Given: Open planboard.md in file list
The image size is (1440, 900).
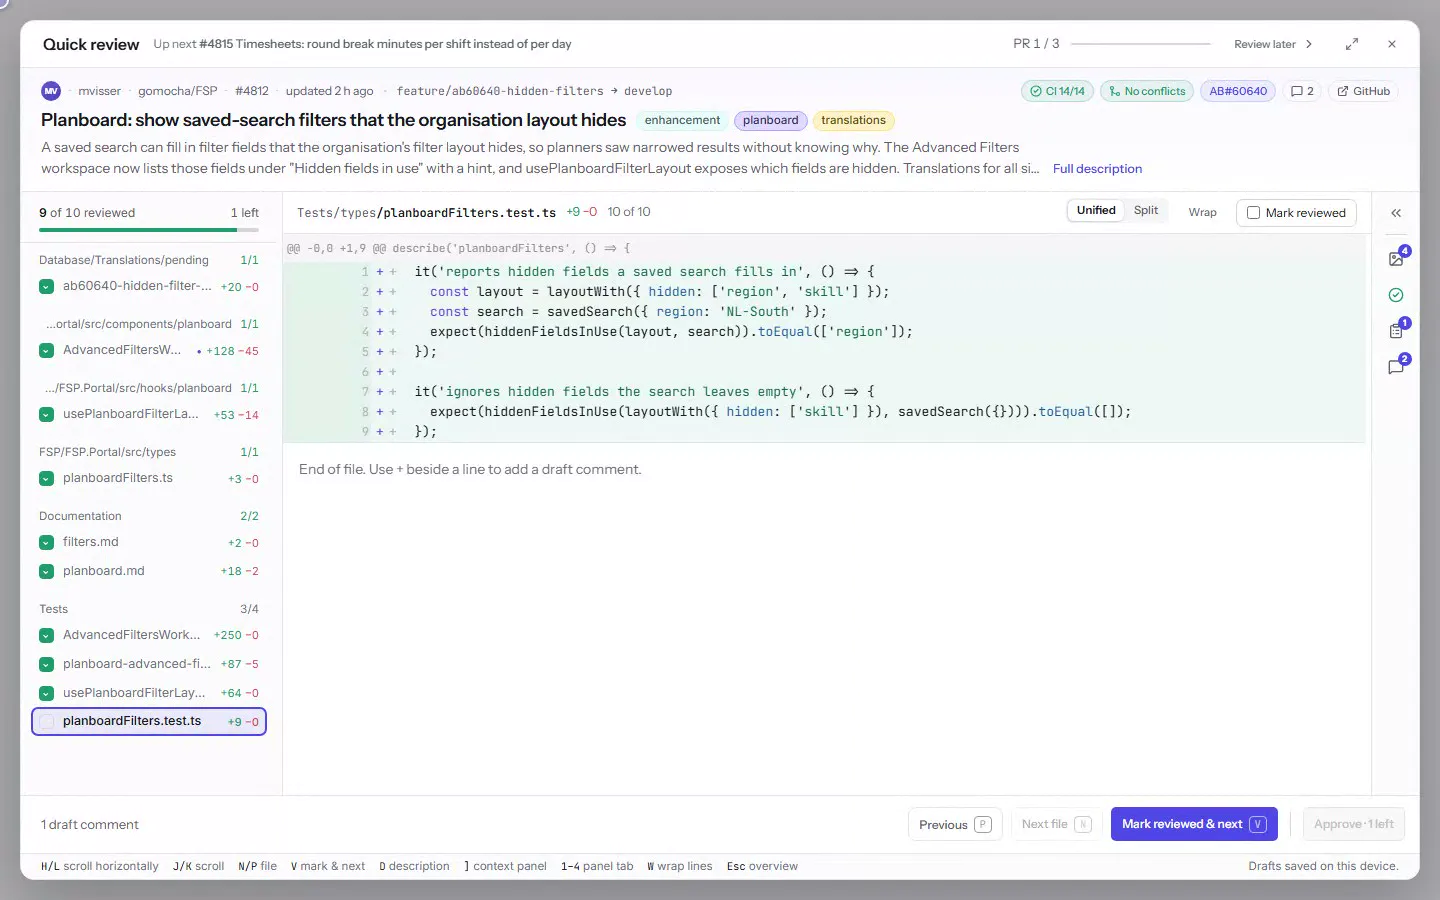Looking at the screenshot, I should click(x=149, y=571).
